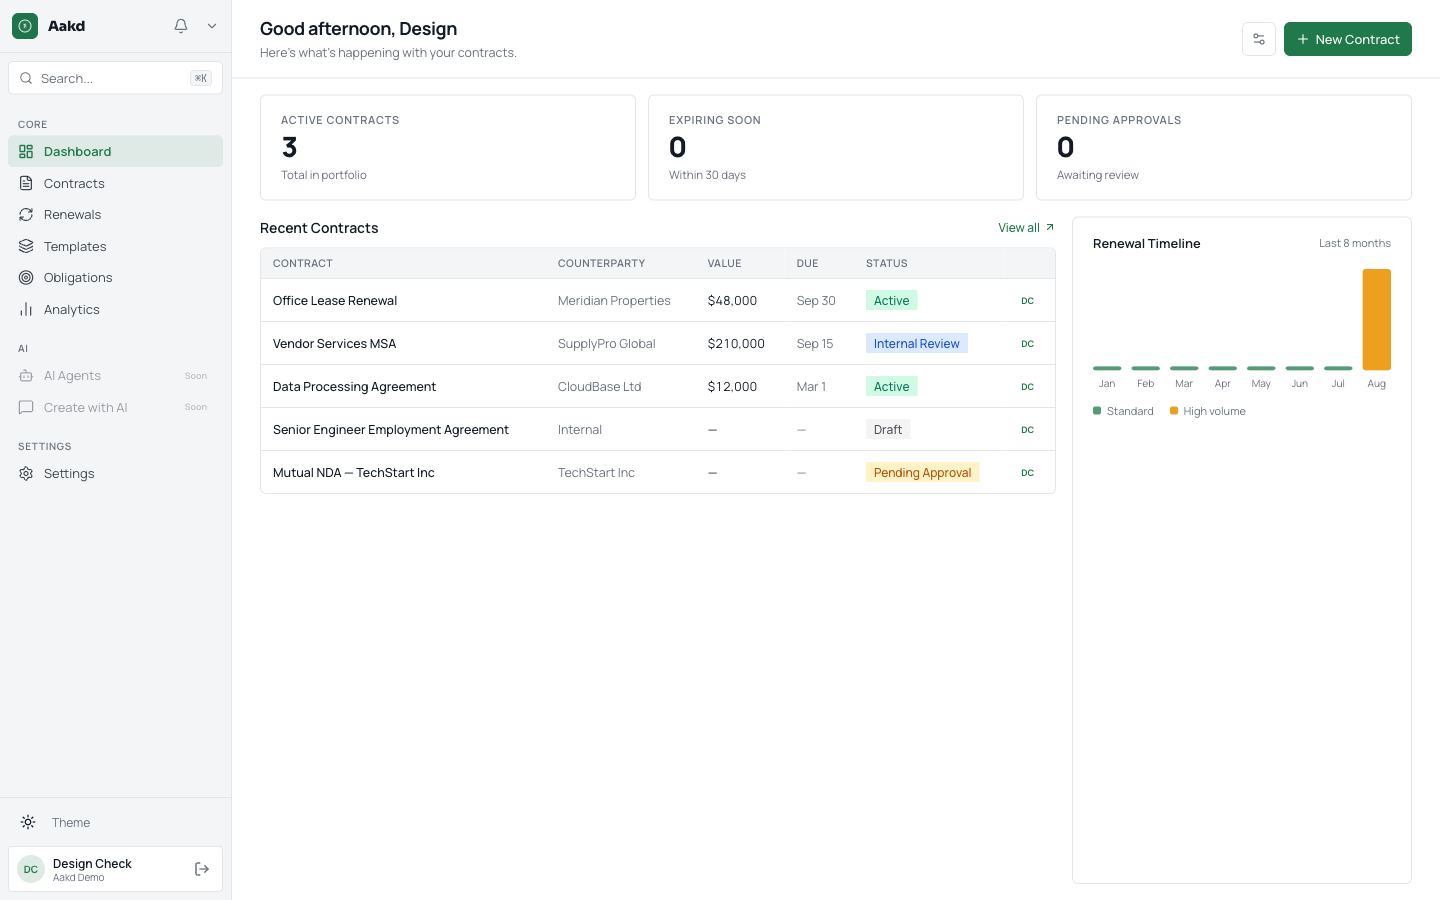The width and height of the screenshot is (1440, 900).
Task: Click the Dashboard grid icon
Action: tap(26, 152)
